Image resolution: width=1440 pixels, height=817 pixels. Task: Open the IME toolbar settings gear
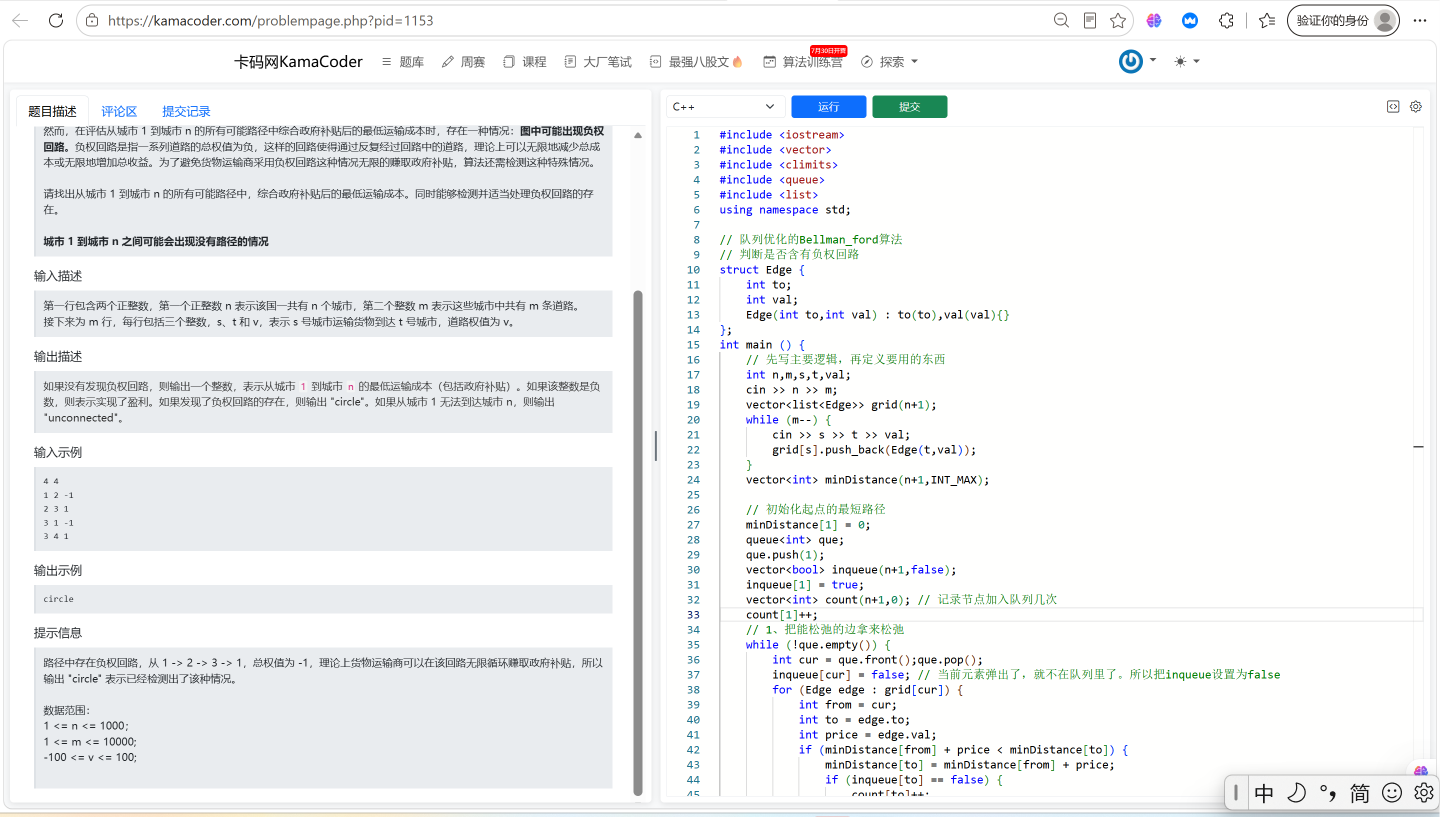click(1424, 793)
